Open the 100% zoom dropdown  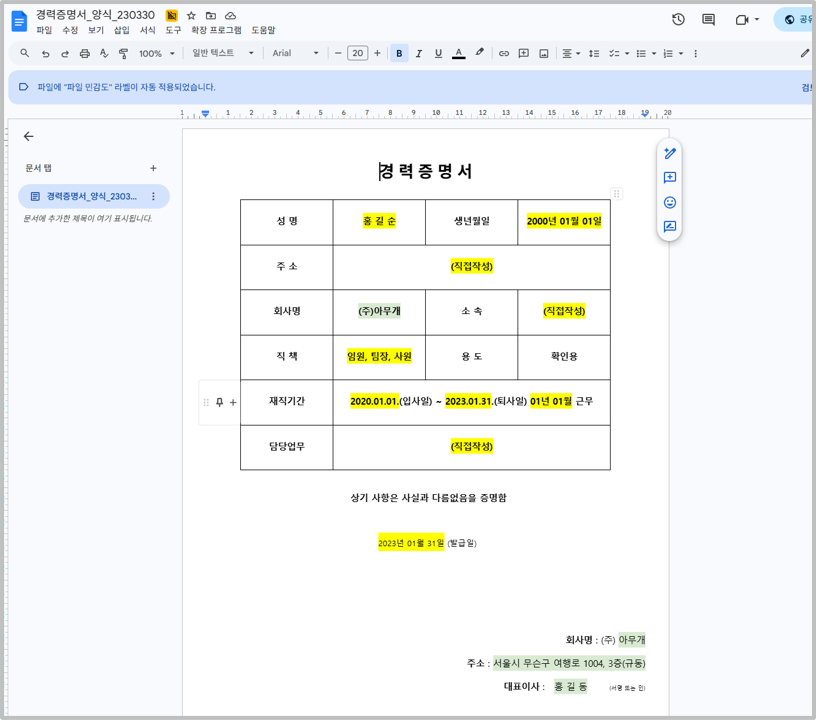pyautogui.click(x=157, y=54)
